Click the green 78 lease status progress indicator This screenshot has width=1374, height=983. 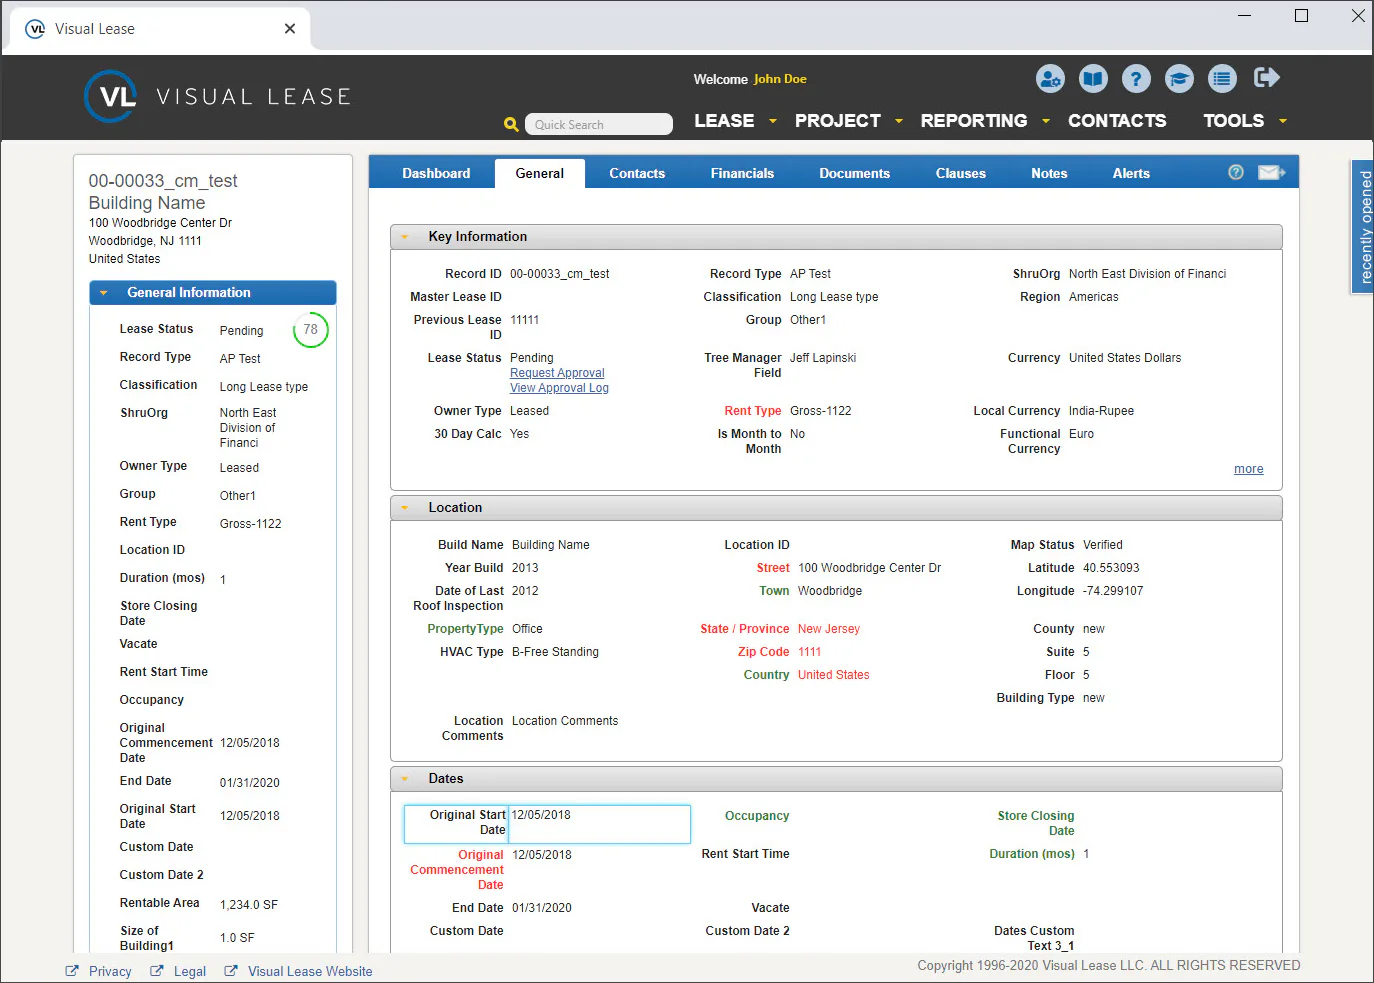coord(310,329)
